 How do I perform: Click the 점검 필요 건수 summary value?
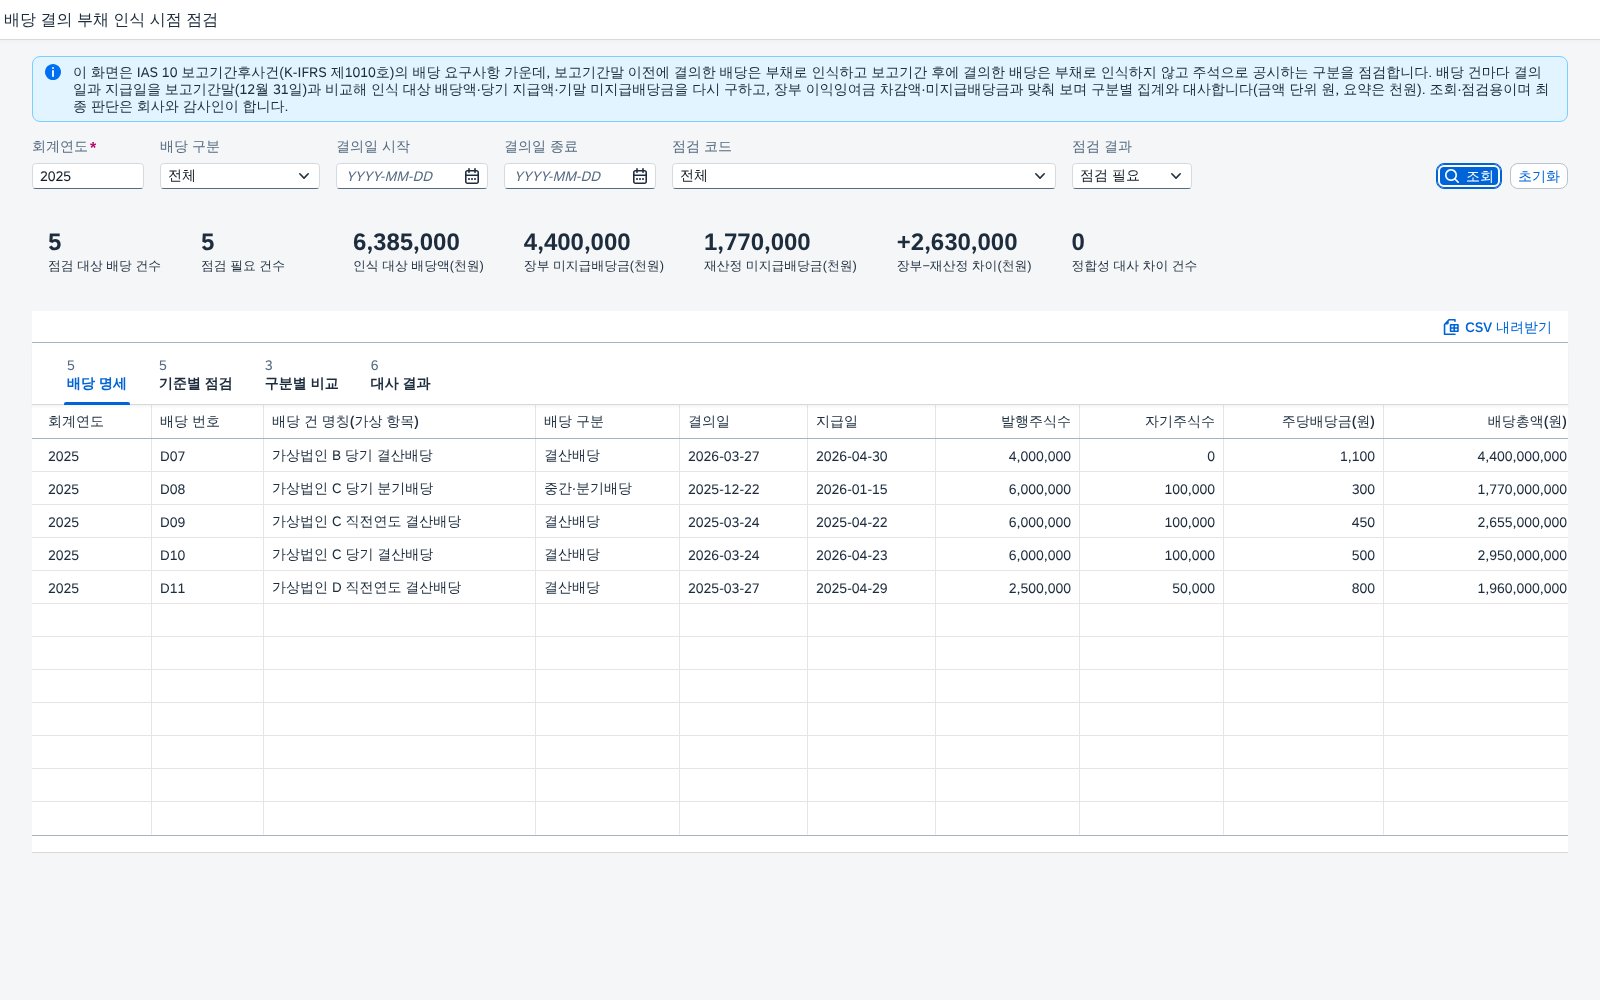[208, 242]
